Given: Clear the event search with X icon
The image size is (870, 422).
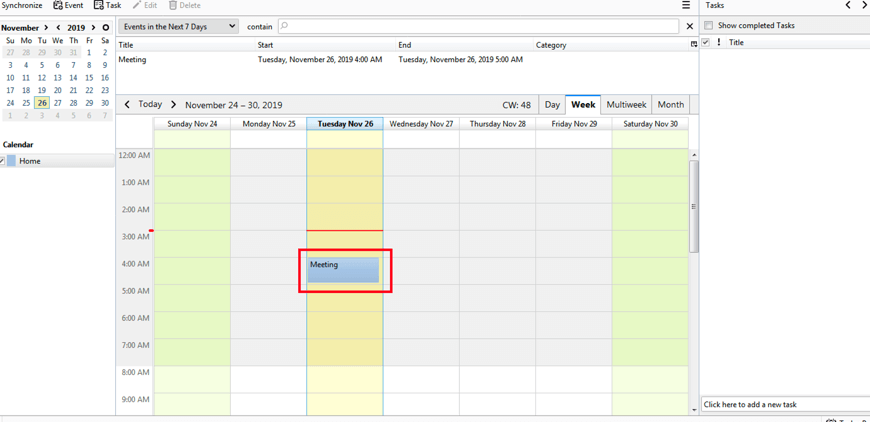Looking at the screenshot, I should click(x=689, y=27).
